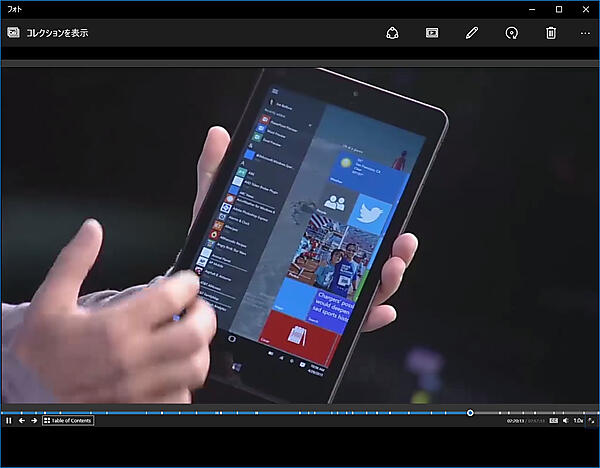Screen dimensions: 600x468
Task: Click the hamburger menu on the tablet screen
Action: pos(275,91)
